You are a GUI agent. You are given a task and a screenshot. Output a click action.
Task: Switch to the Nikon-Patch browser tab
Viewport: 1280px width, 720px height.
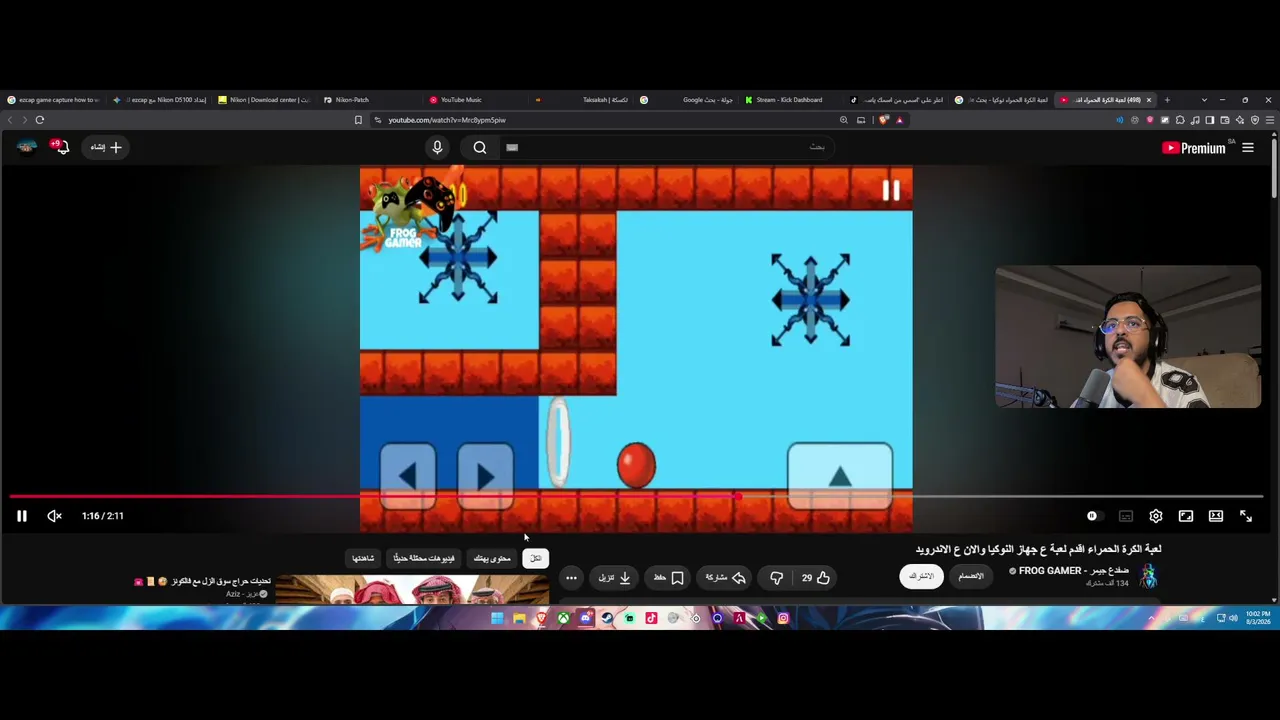[368, 100]
